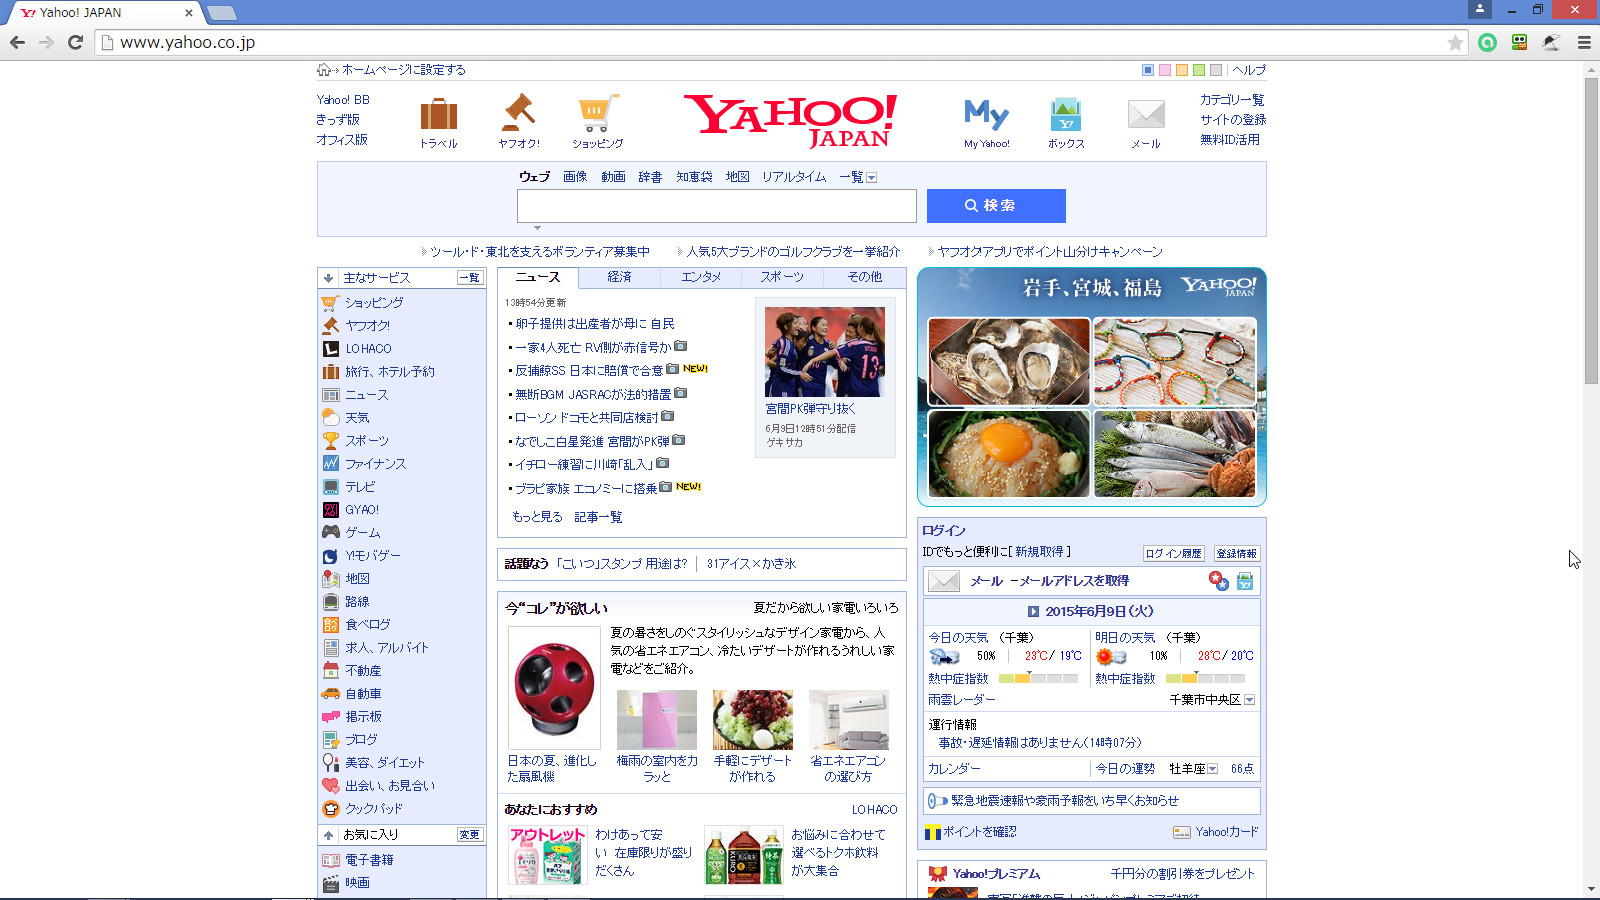
Task: Open ヘルプ link at top right
Action: pos(1249,70)
